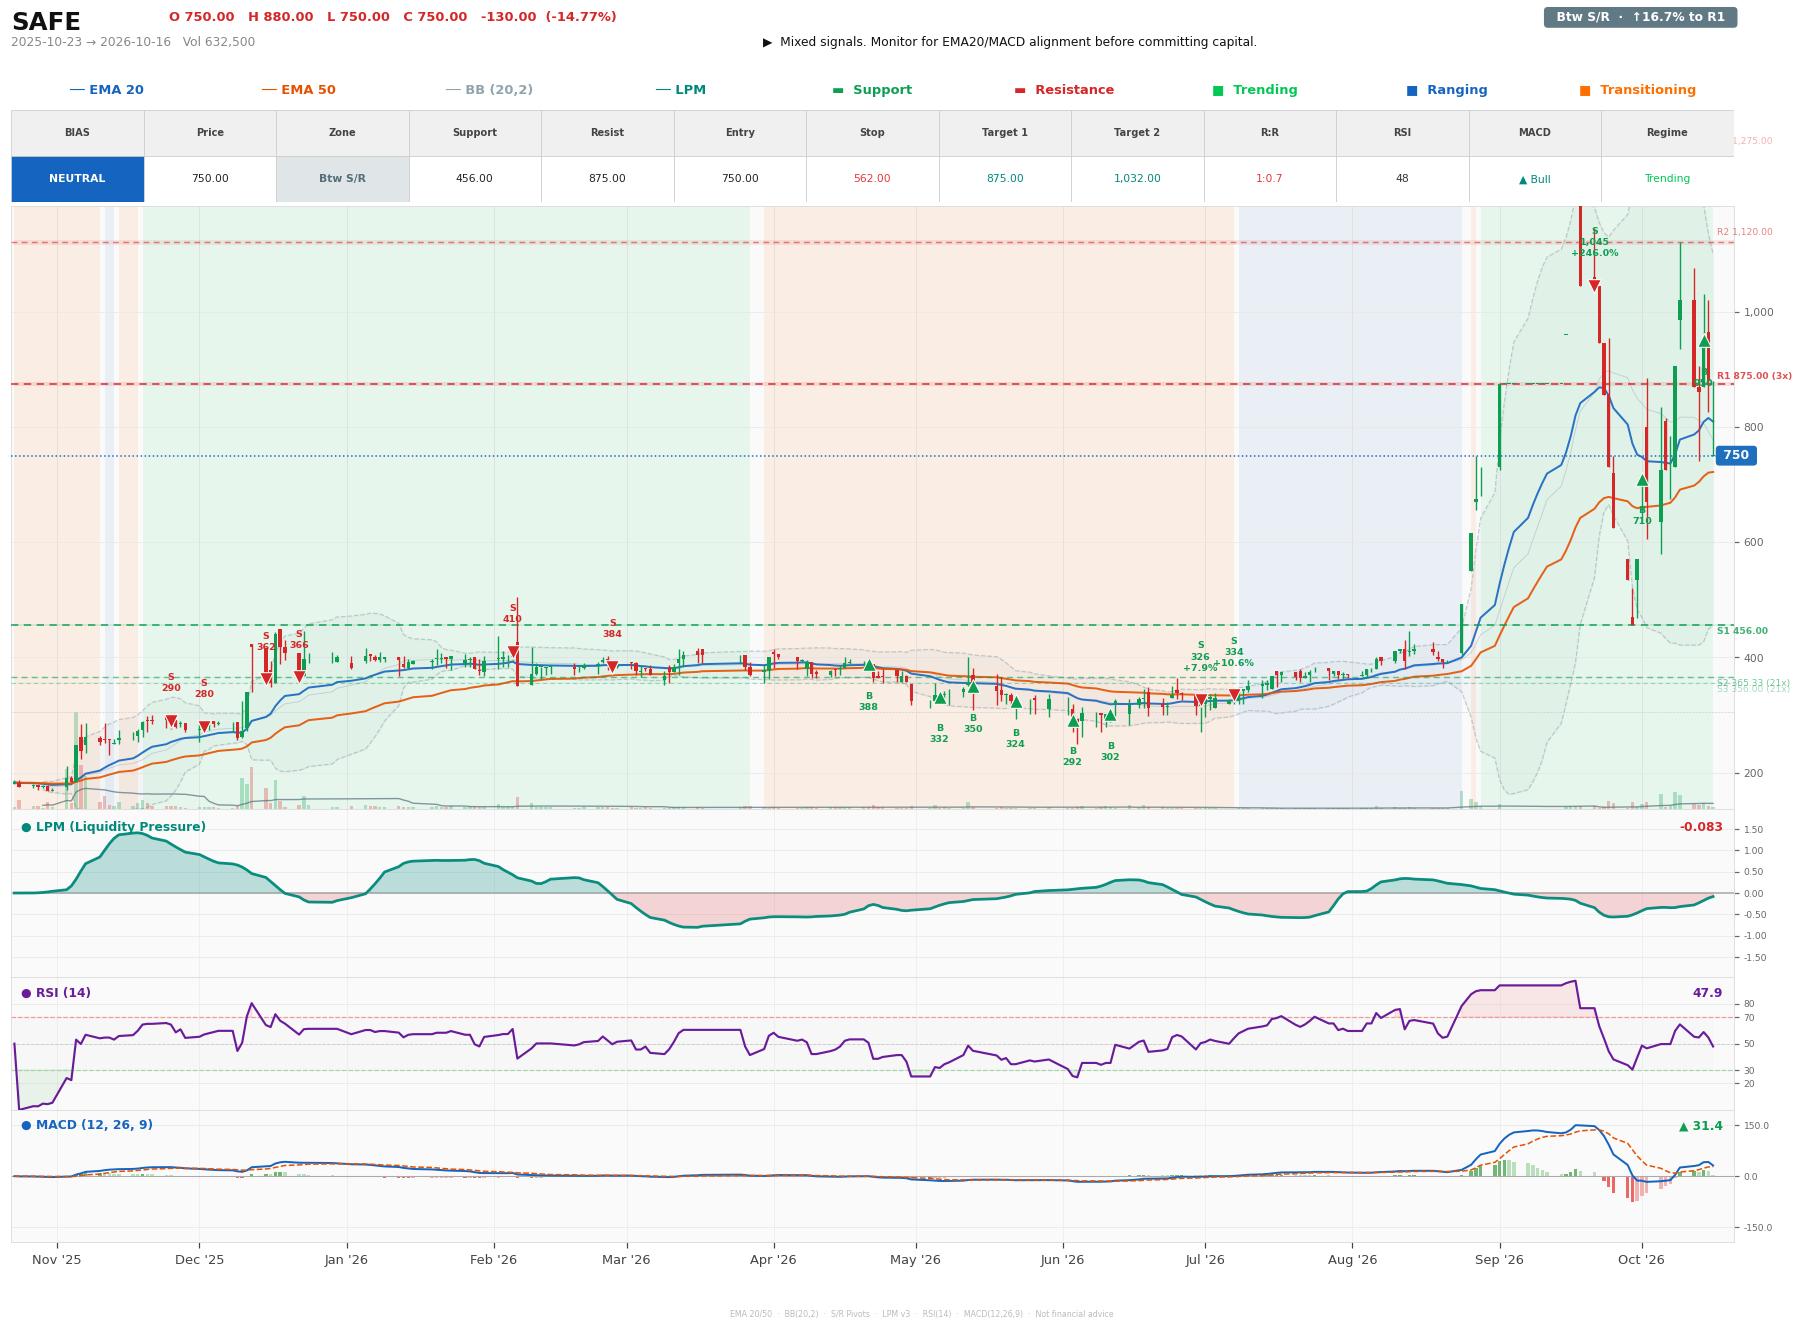
Task: Click the Sep '26 axis label
Action: (1499, 1260)
